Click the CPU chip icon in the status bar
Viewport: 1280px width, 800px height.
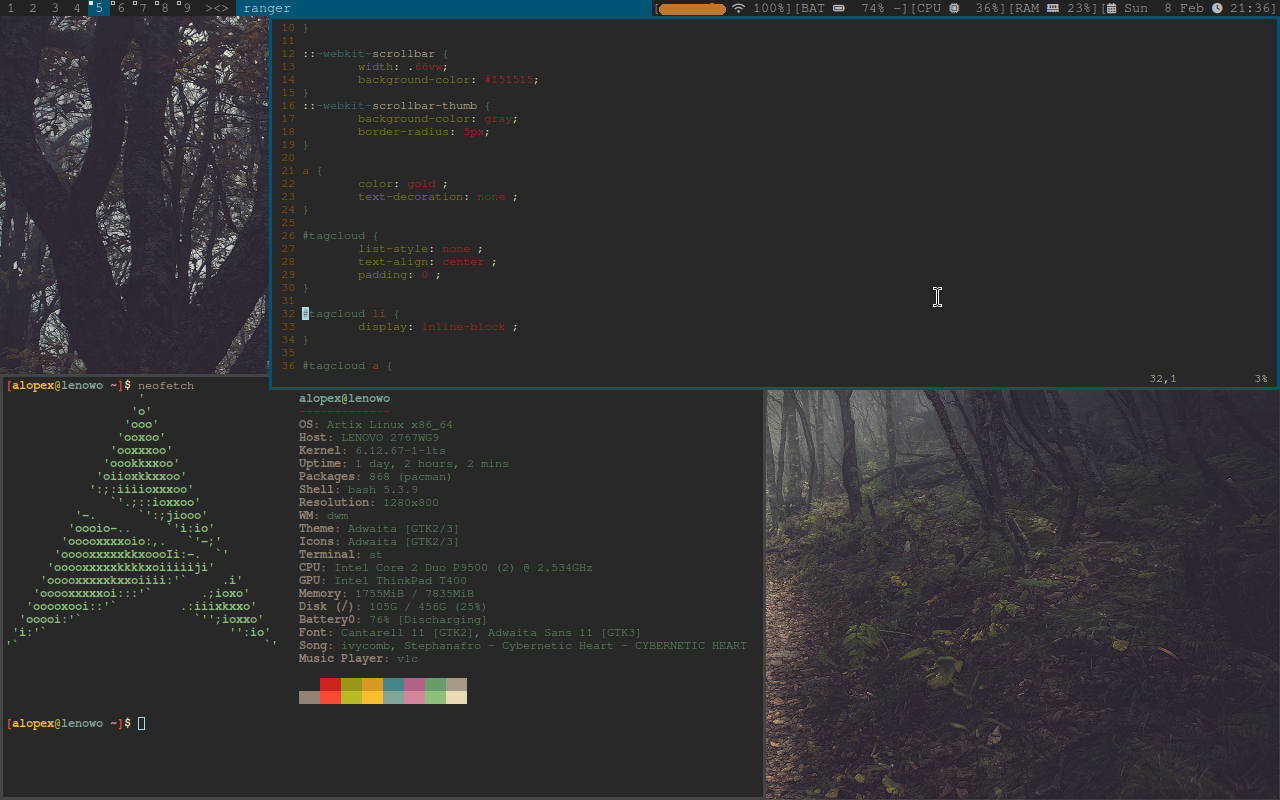click(954, 8)
